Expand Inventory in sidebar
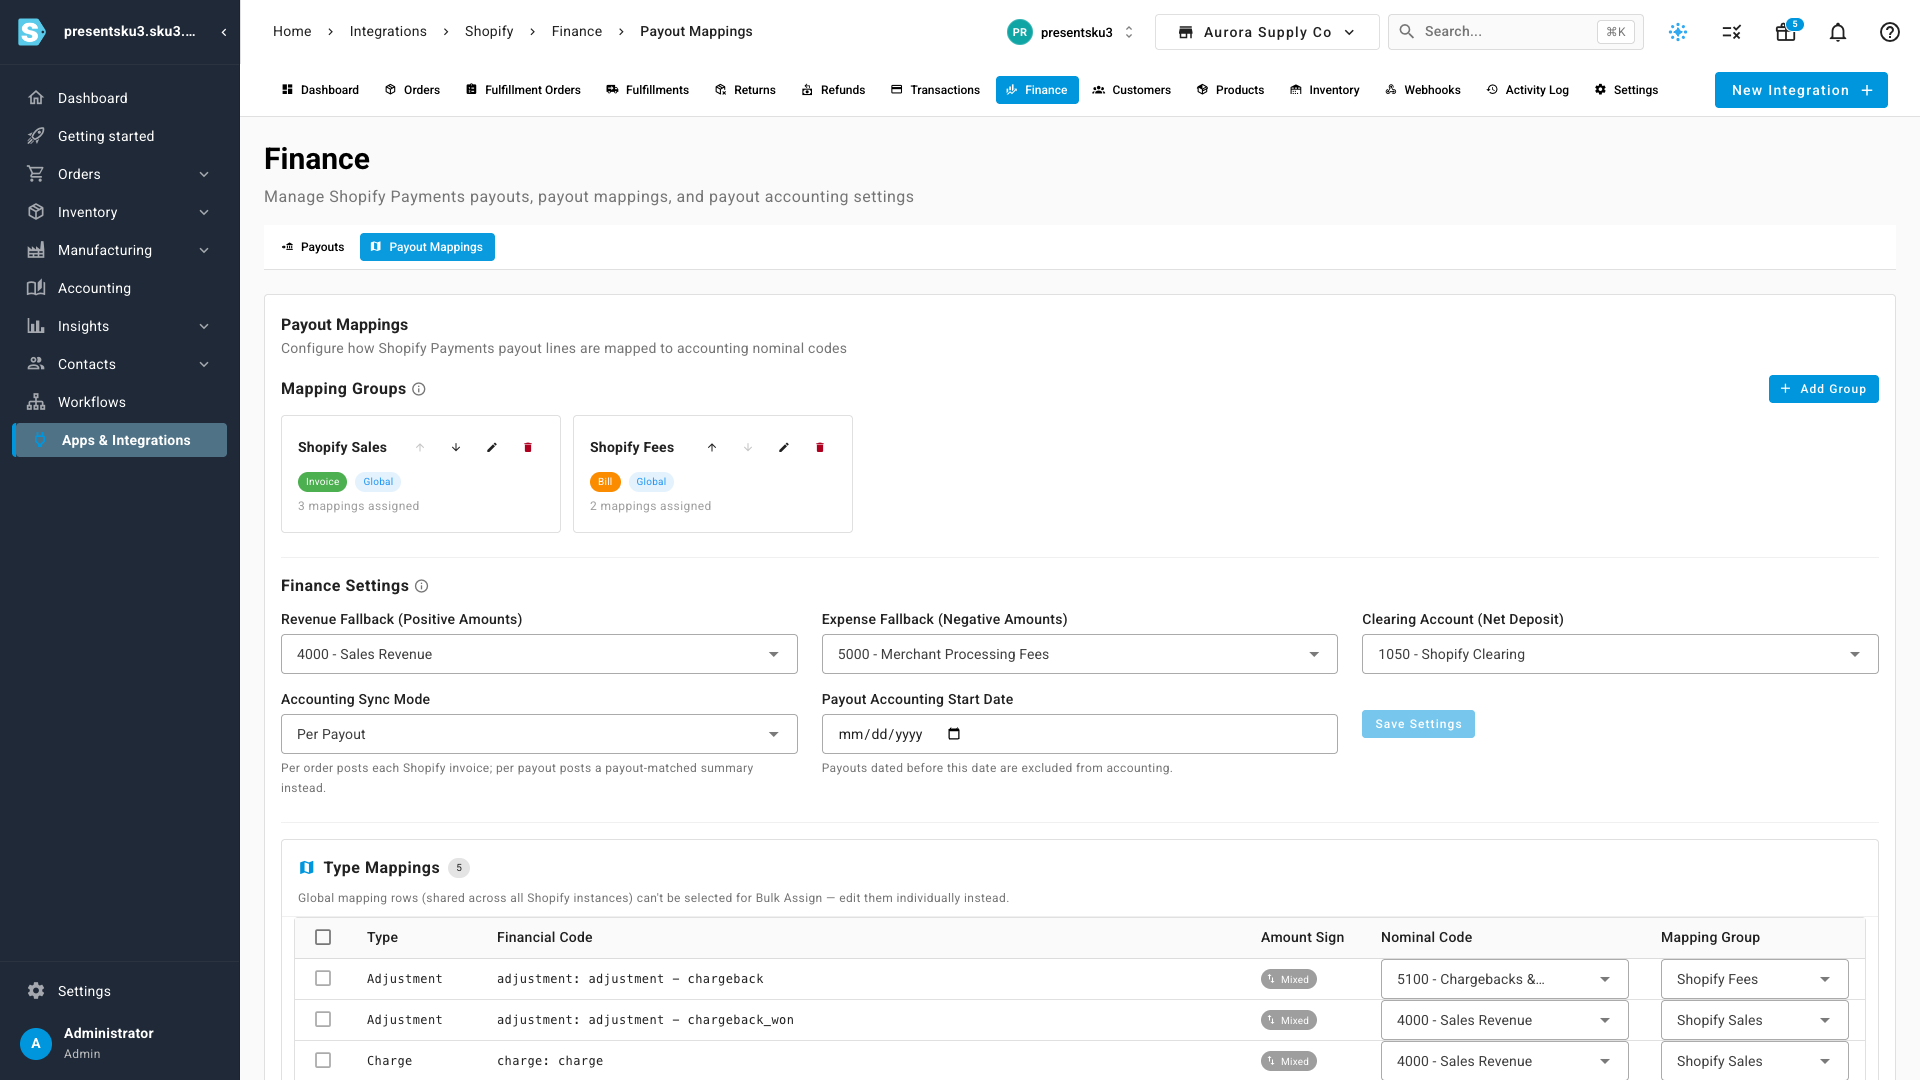1920x1080 pixels. tap(120, 212)
